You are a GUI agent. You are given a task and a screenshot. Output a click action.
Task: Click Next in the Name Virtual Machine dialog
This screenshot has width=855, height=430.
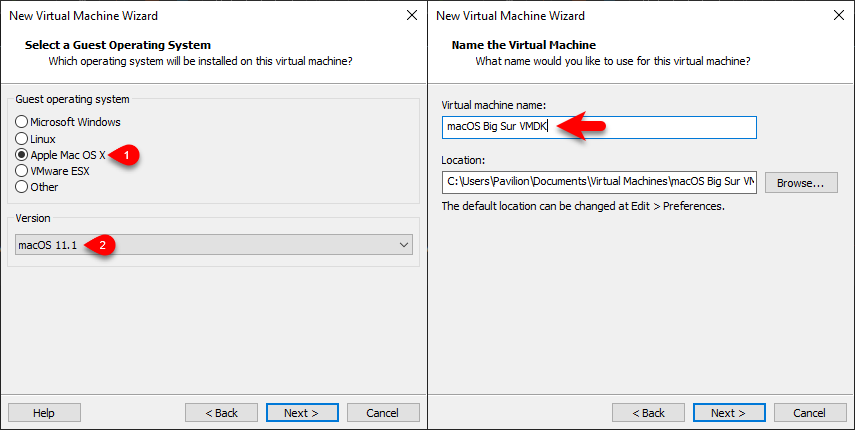729,413
